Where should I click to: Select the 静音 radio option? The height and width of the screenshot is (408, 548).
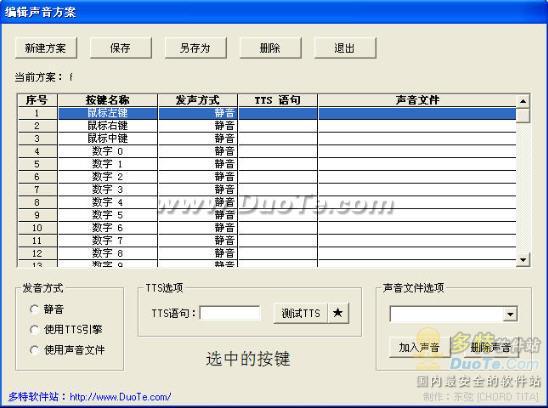click(x=34, y=309)
